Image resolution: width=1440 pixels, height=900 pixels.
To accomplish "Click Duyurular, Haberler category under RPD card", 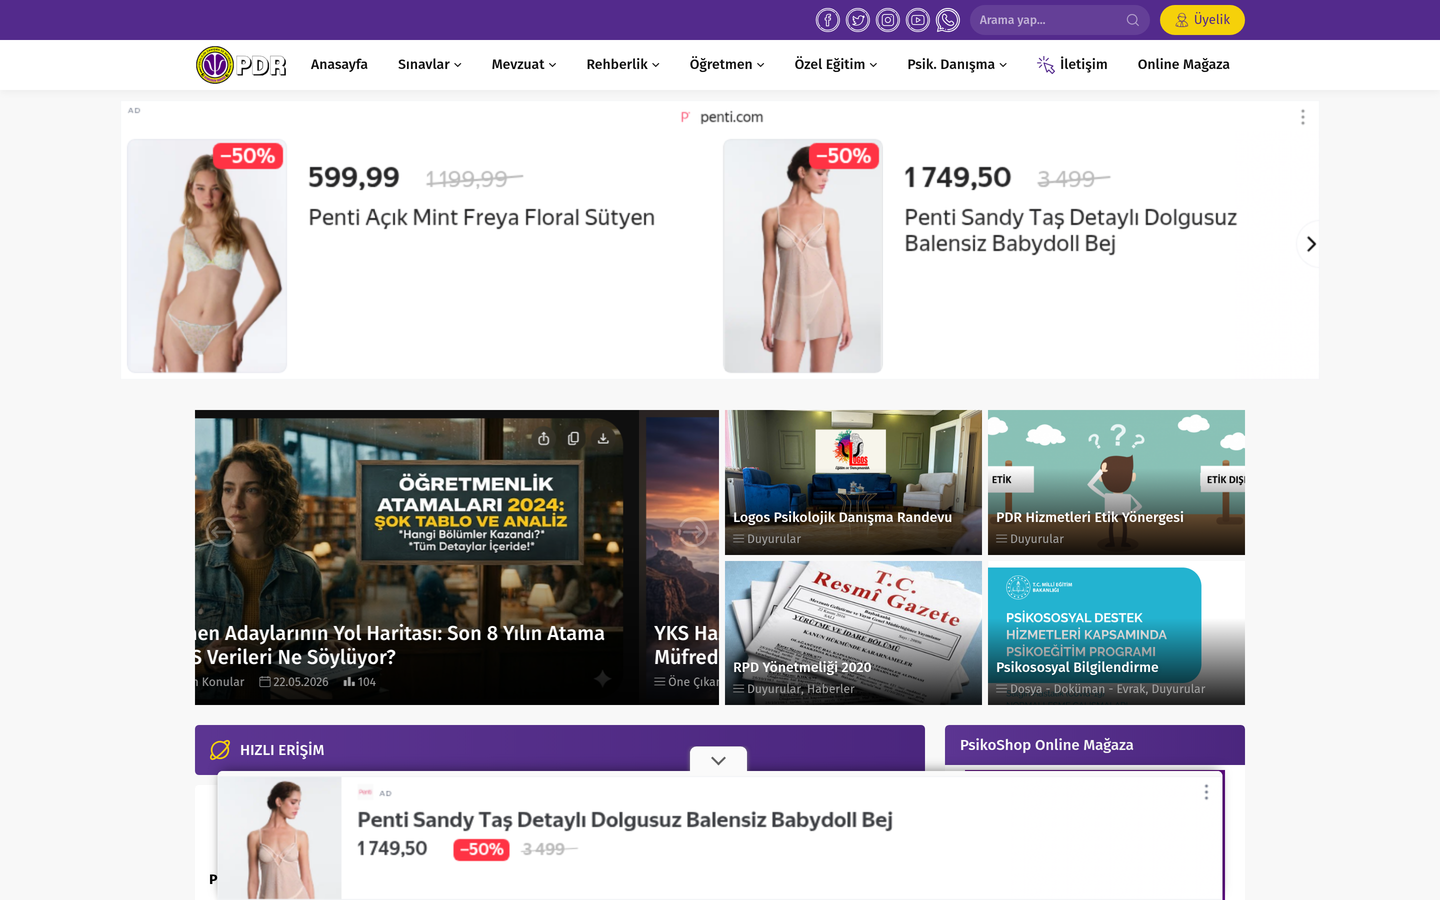I will coord(801,689).
